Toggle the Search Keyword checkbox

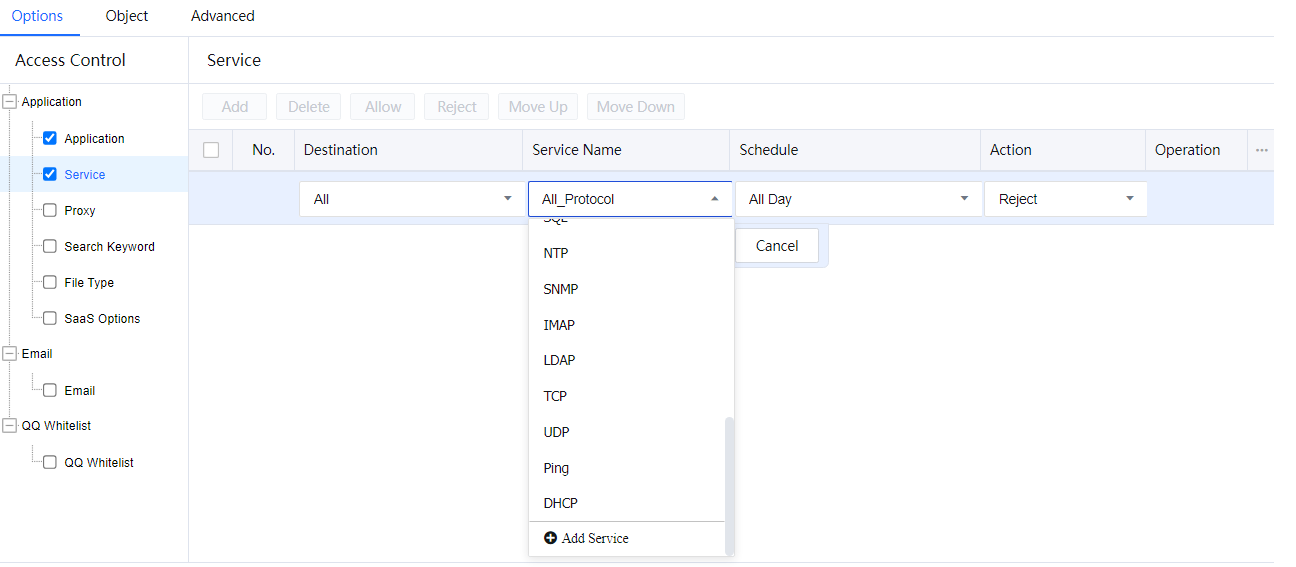(50, 246)
